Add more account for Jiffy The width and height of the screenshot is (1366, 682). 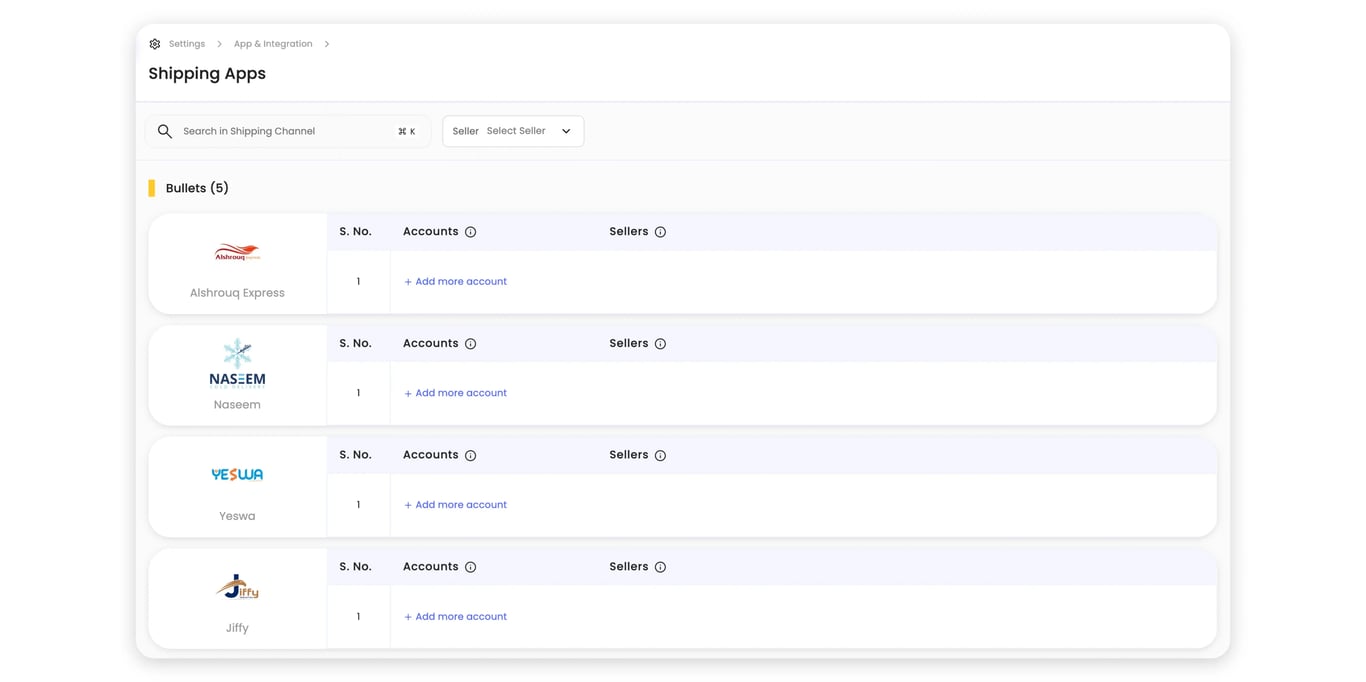tap(455, 616)
